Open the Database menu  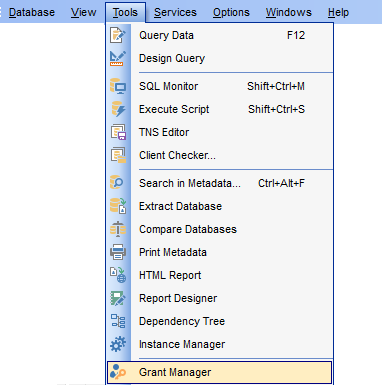pos(32,12)
